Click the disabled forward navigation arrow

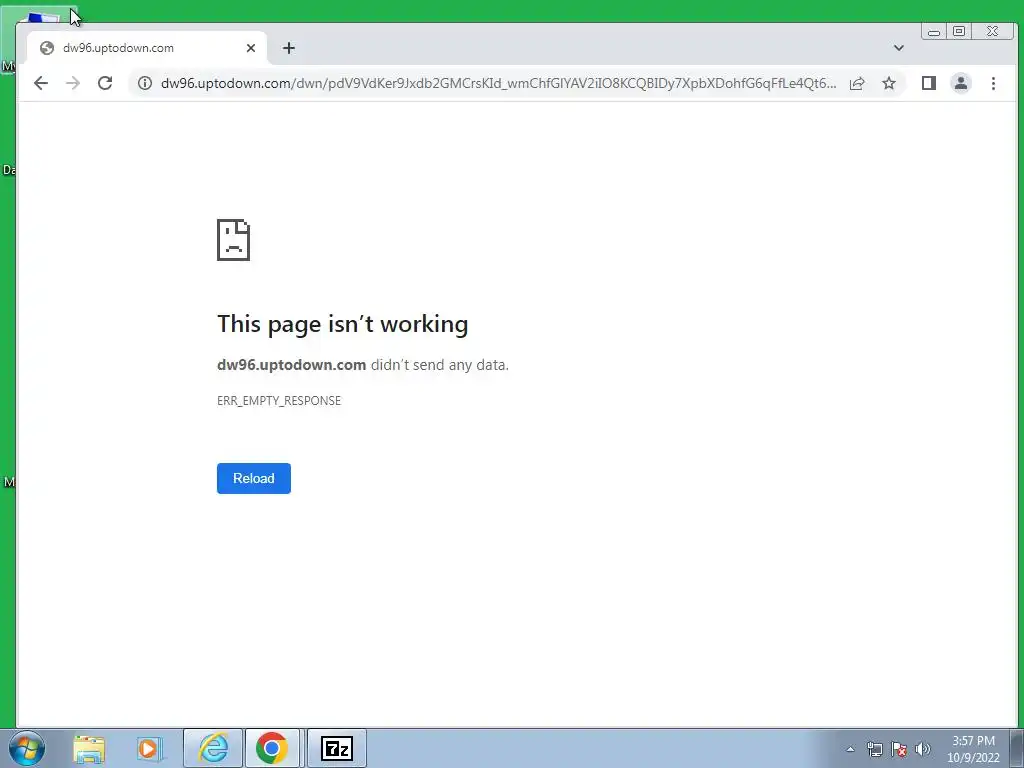pos(72,83)
